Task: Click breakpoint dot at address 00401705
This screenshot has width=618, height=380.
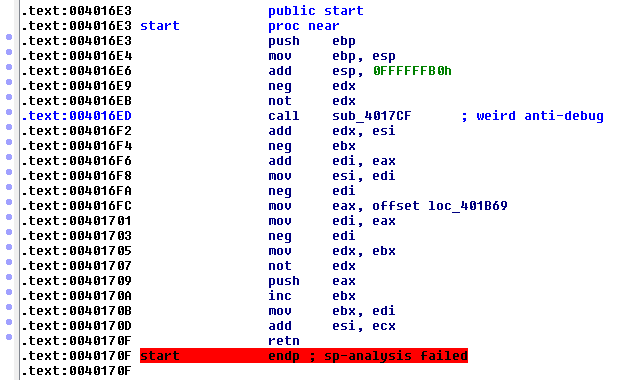Action: [9, 247]
